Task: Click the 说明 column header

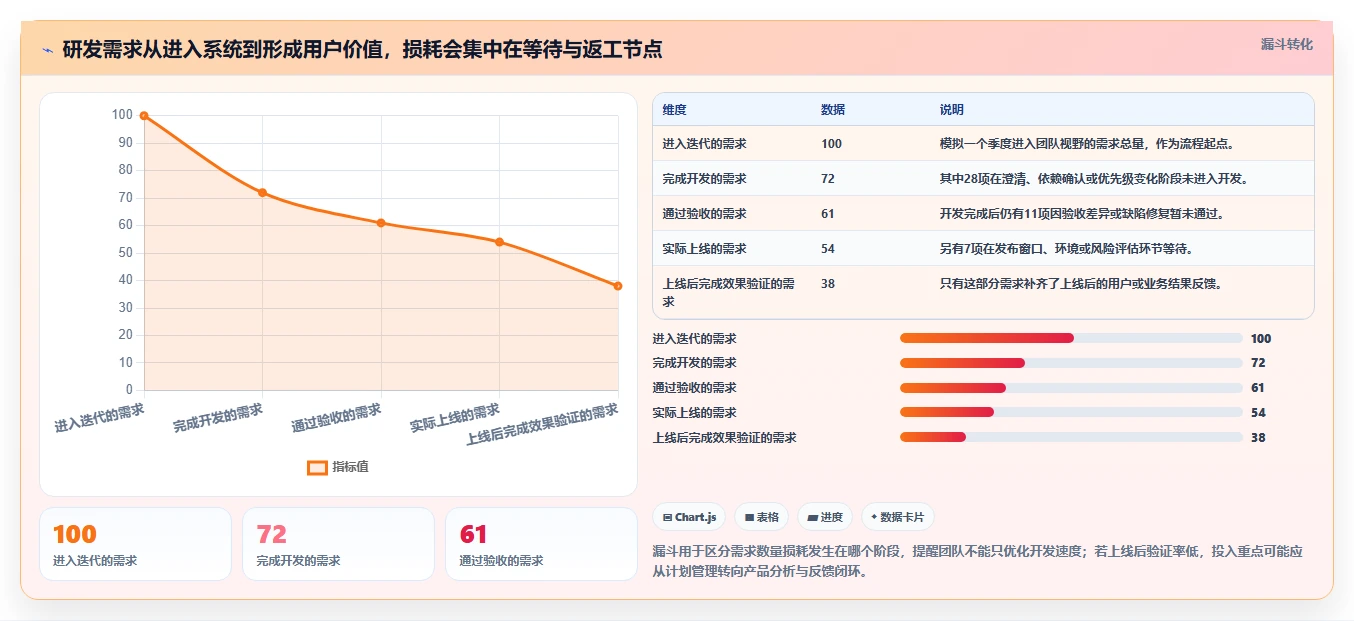Action: coord(951,110)
